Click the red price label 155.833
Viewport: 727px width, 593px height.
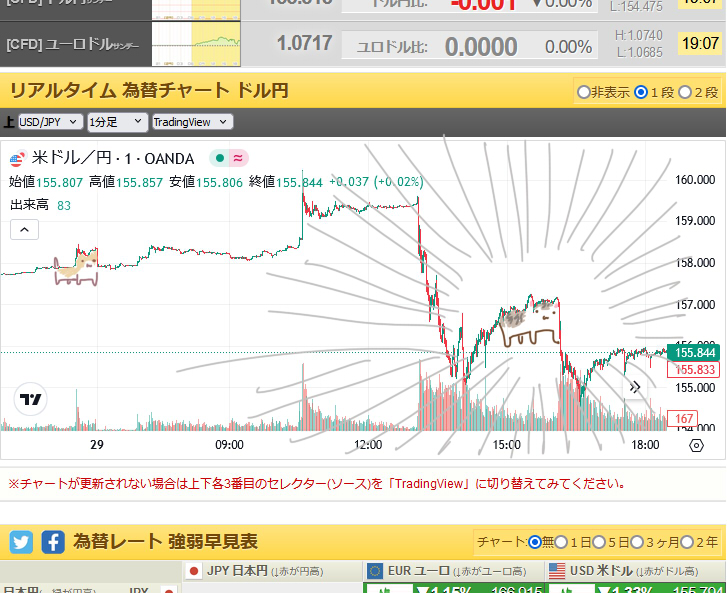[x=694, y=370]
